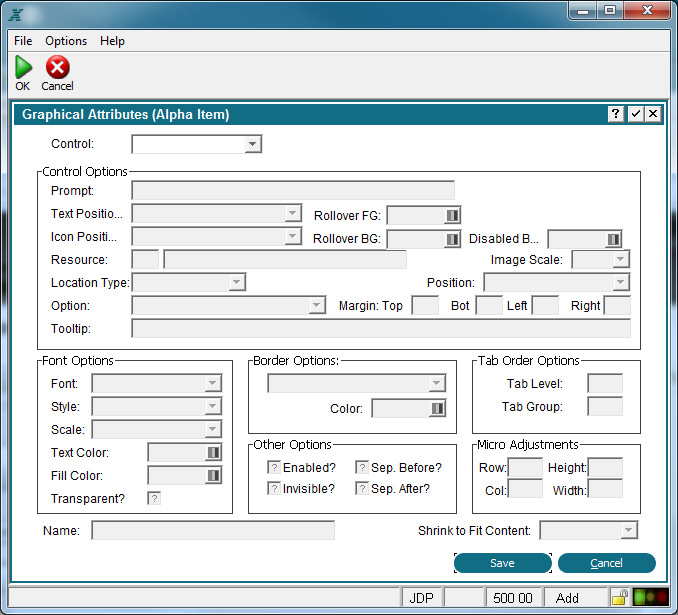Open the Fill Color picker button
Image resolution: width=678 pixels, height=615 pixels.
point(213,475)
